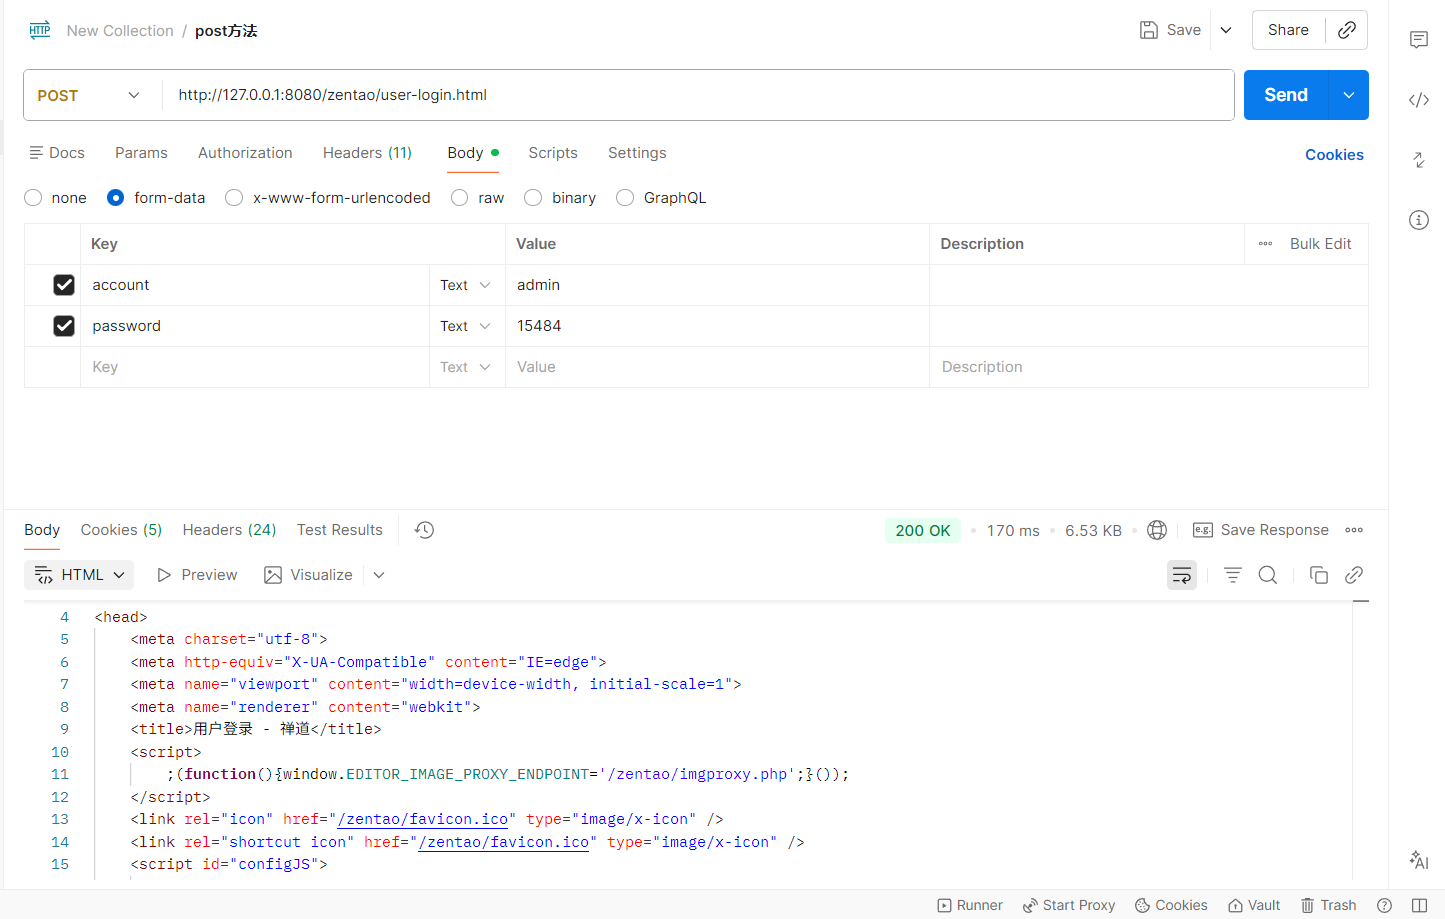Open the response history clock icon
The height and width of the screenshot is (919, 1445).
point(424,530)
